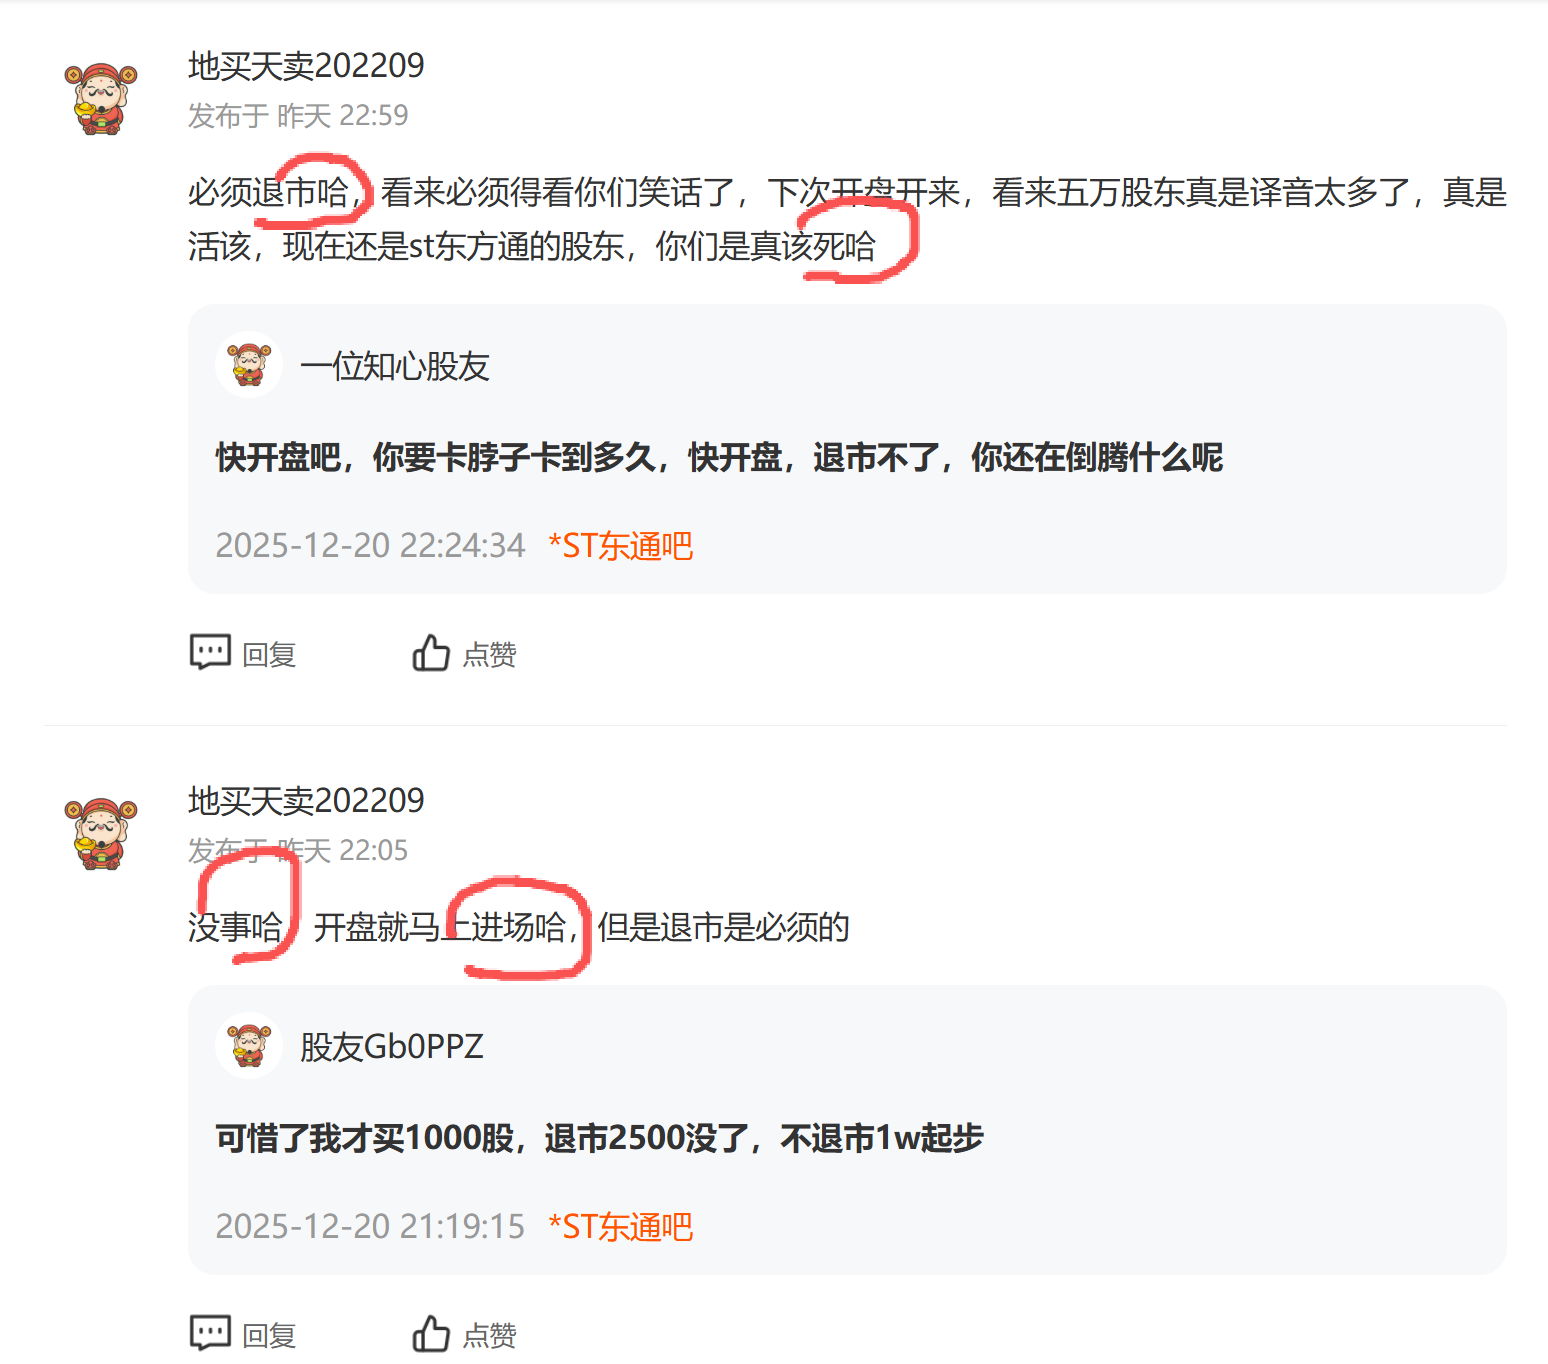Follow the *ST东通吧 link in the first quote
The image size is (1548, 1364).
(621, 546)
